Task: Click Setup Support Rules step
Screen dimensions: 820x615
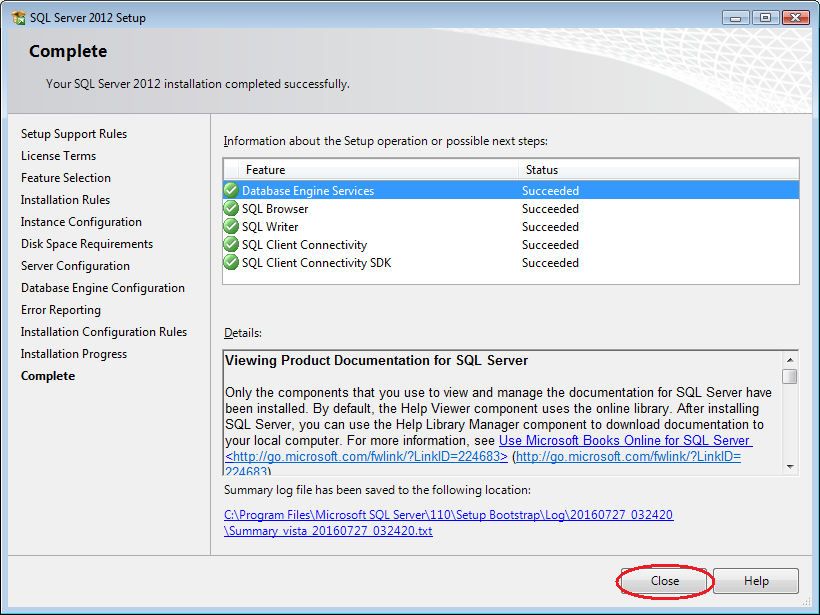Action: point(74,134)
